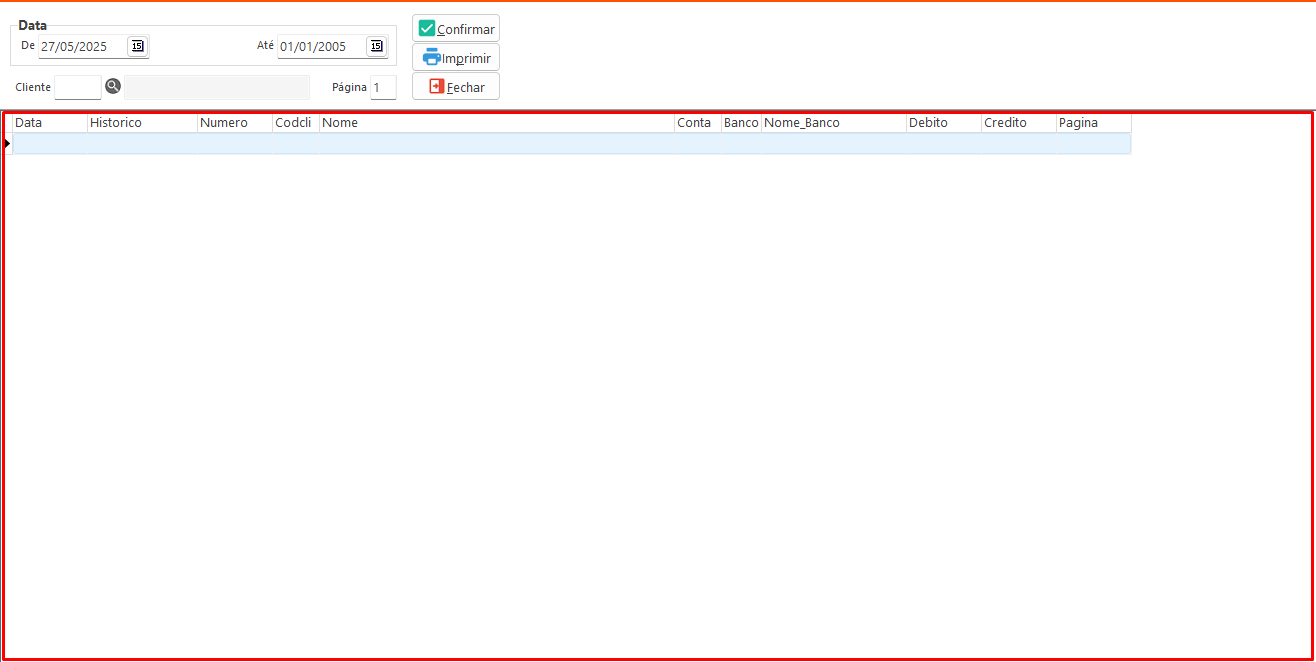Click the Numero column header
1316x662 pixels.
click(235, 123)
